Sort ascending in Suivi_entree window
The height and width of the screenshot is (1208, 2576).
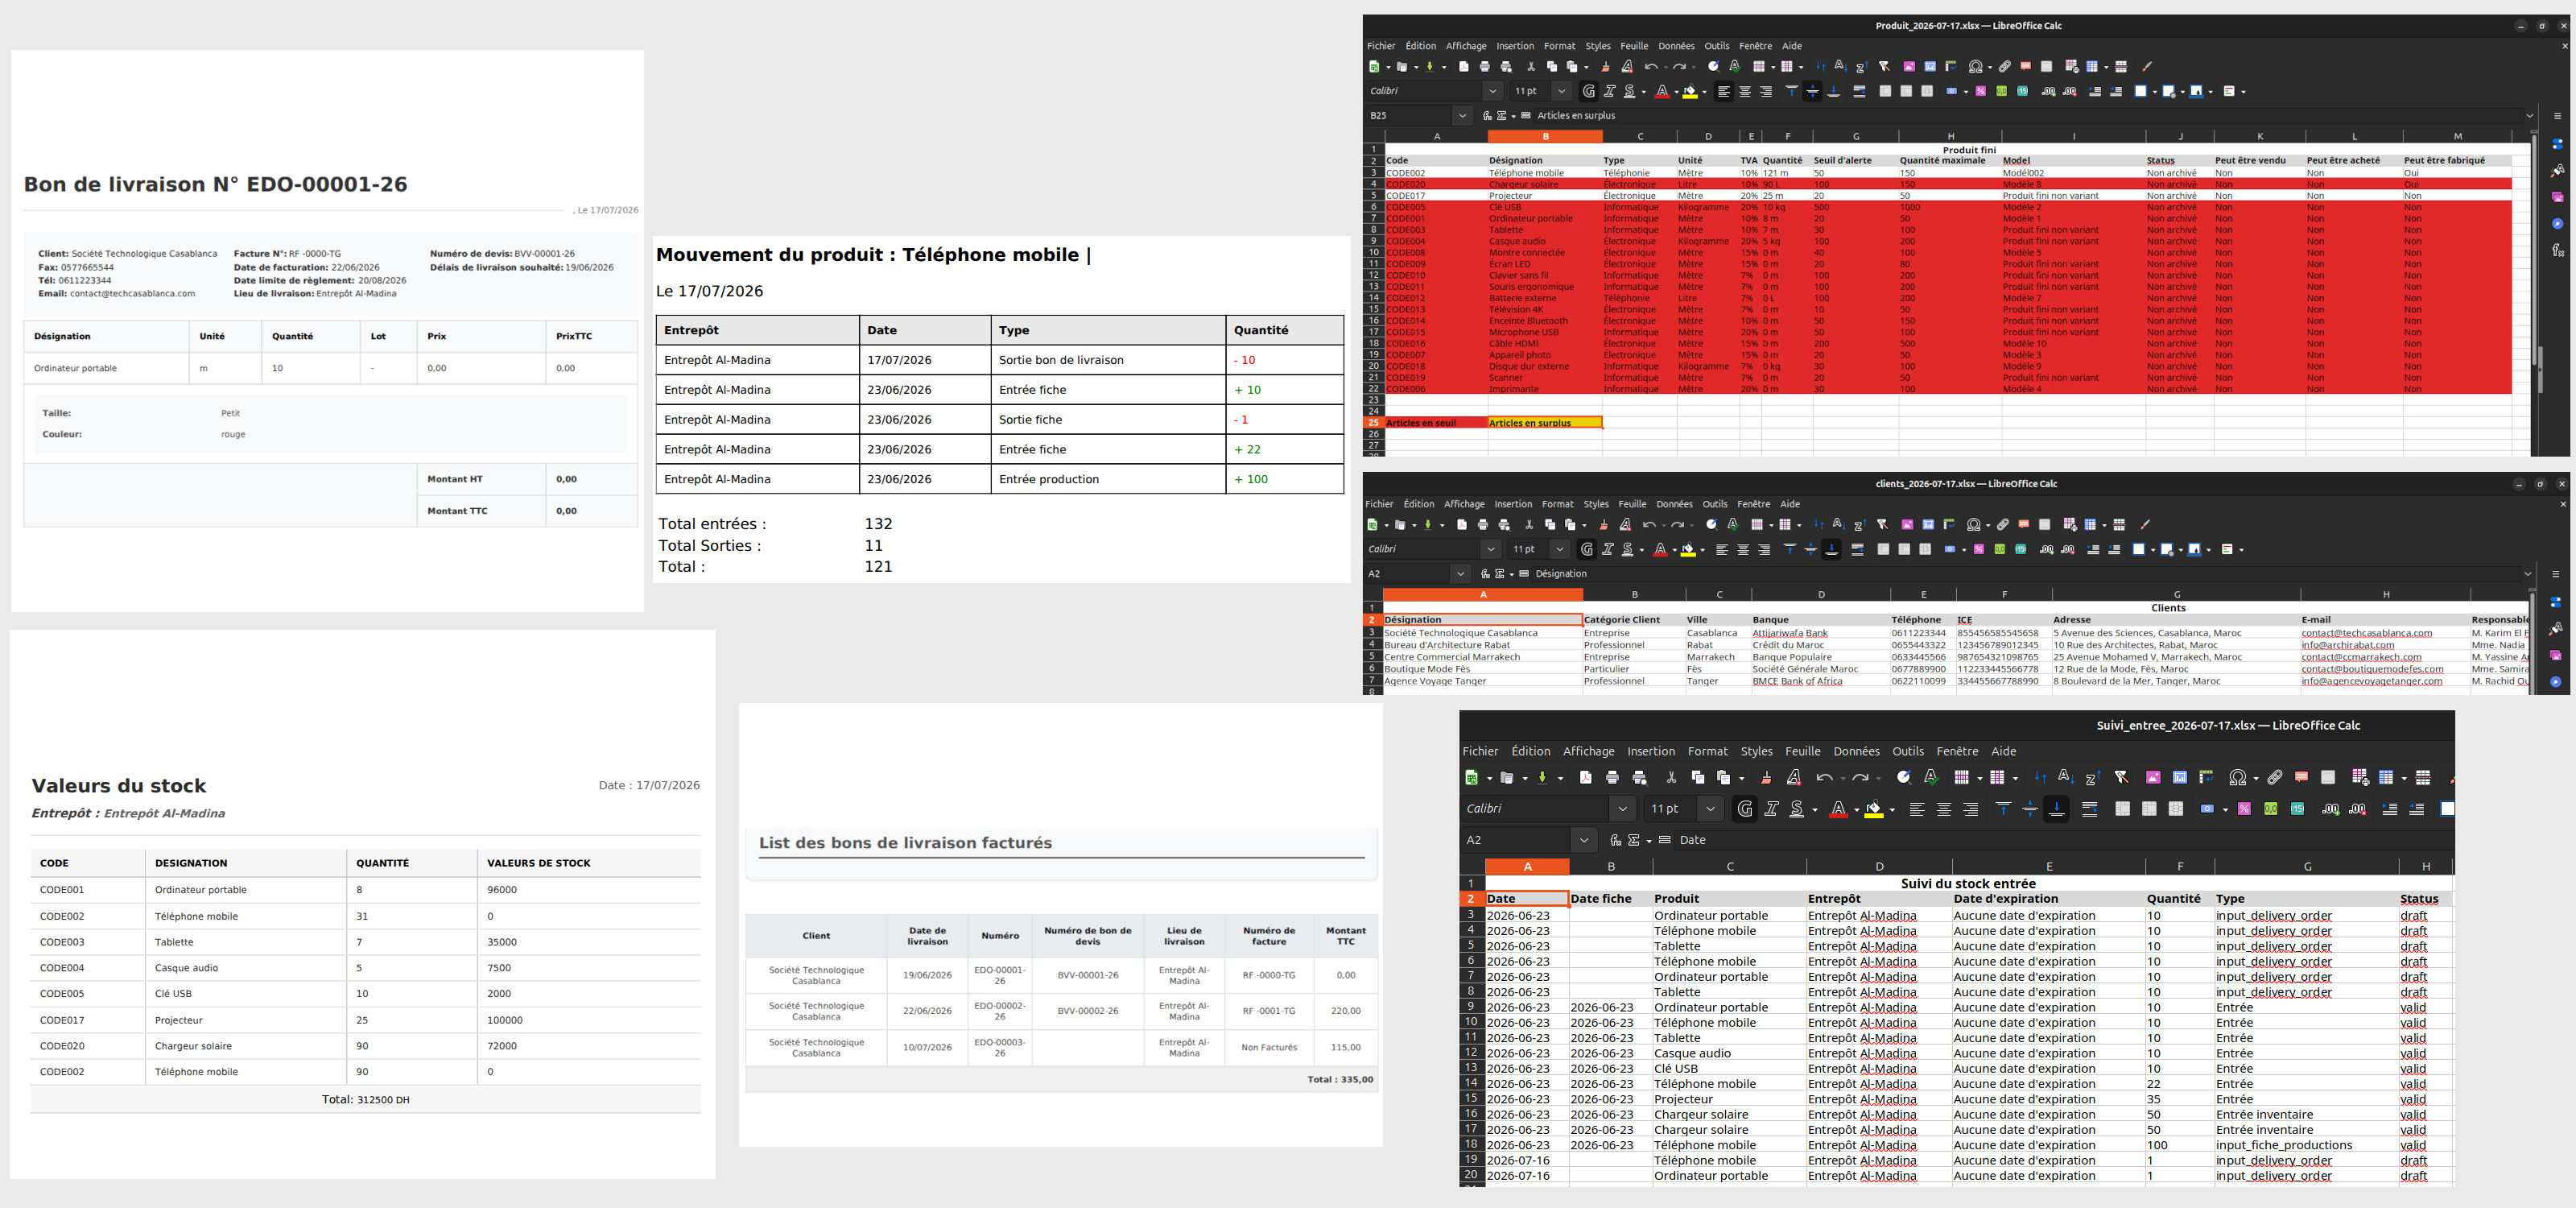[2066, 777]
